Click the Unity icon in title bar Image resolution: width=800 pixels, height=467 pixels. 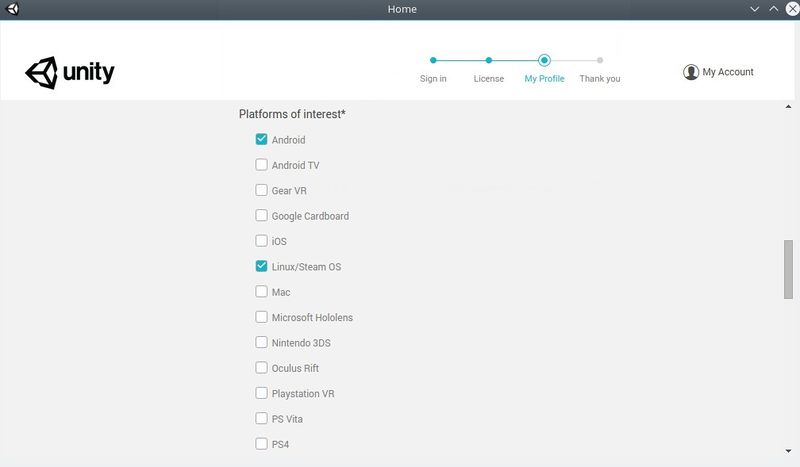pos(12,9)
